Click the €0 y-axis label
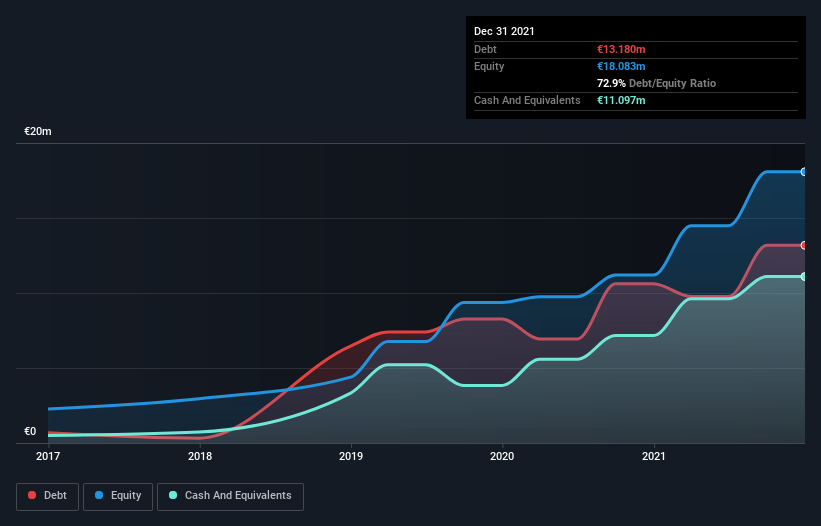The image size is (821, 526). pyautogui.click(x=30, y=431)
